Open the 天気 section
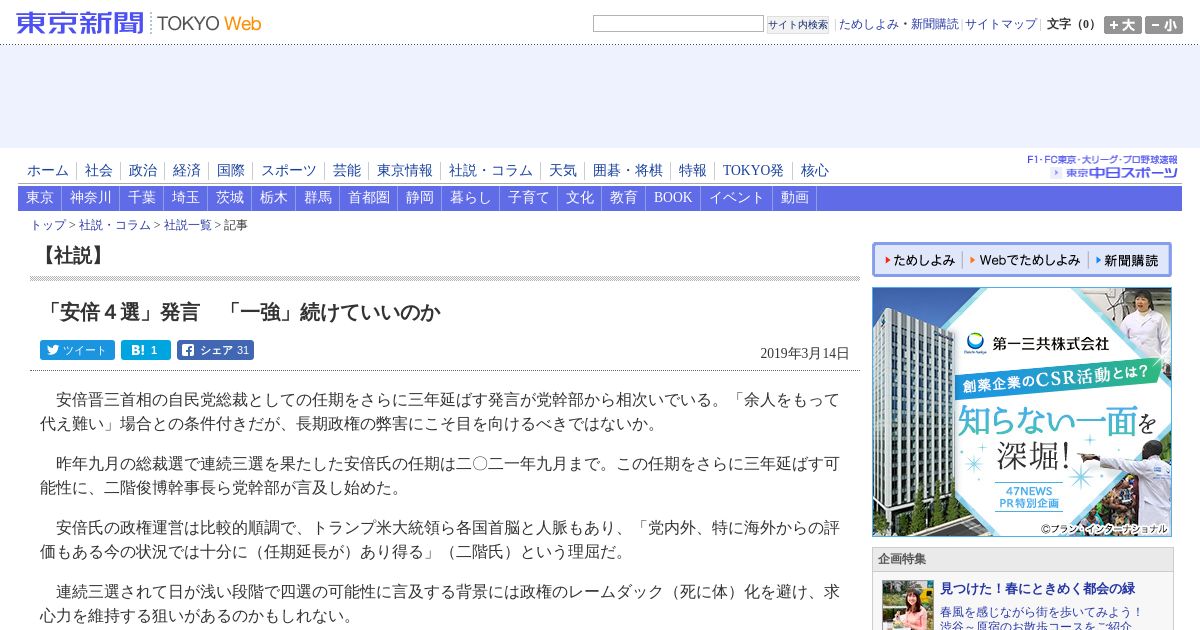Screen dimensions: 1200x630 click(x=563, y=171)
